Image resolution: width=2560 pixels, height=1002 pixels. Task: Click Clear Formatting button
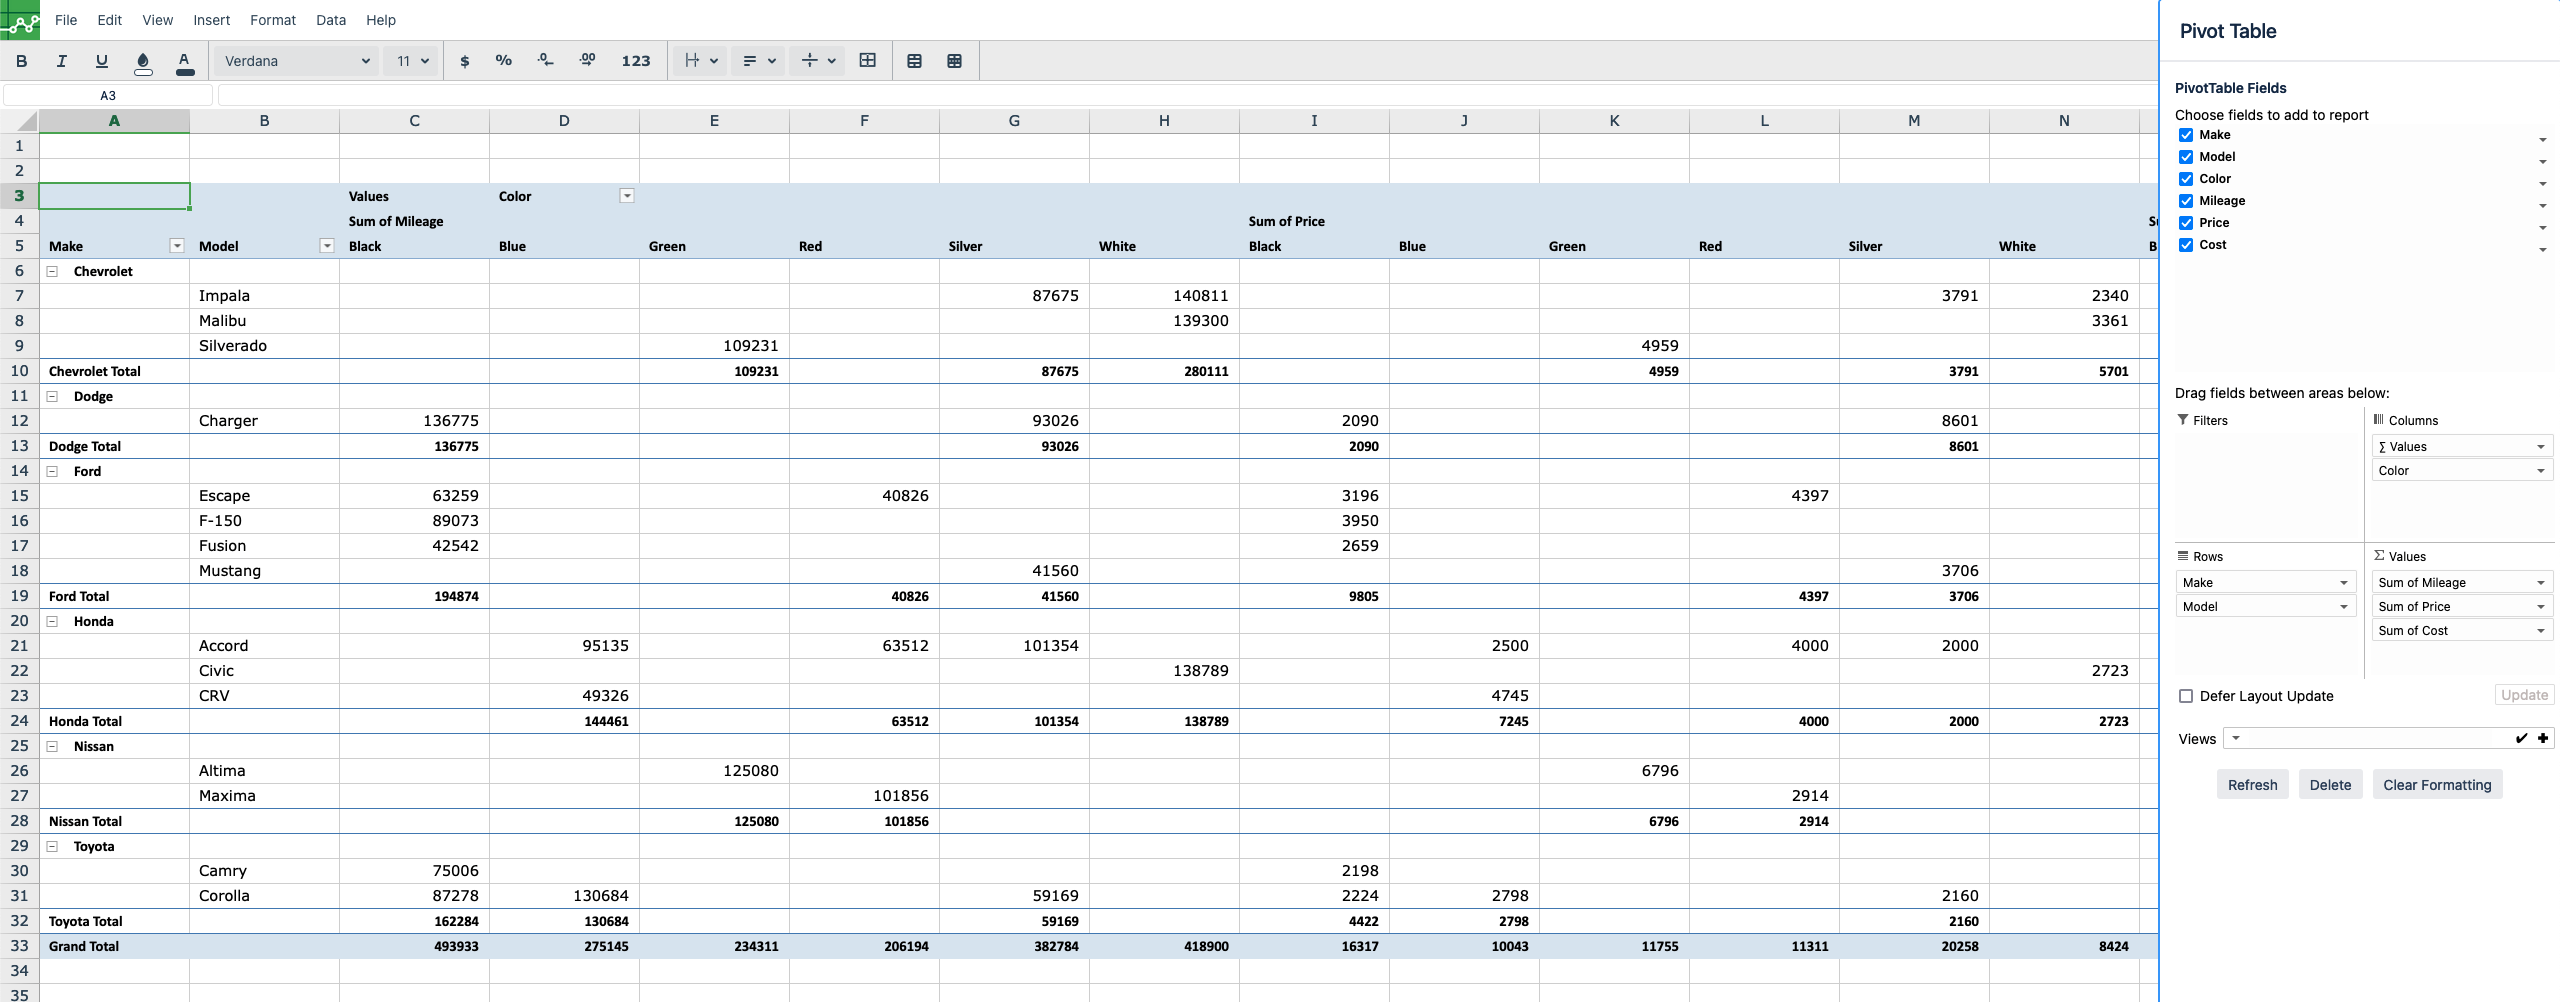tap(2436, 785)
